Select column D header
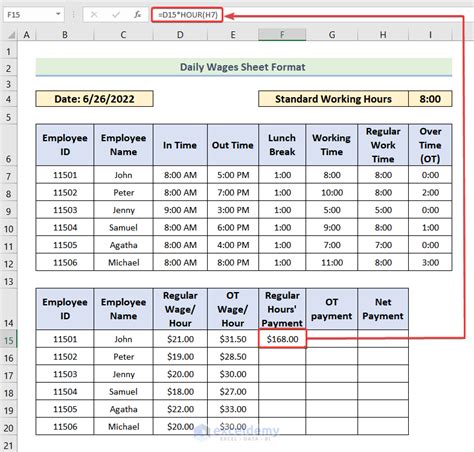 (x=180, y=35)
